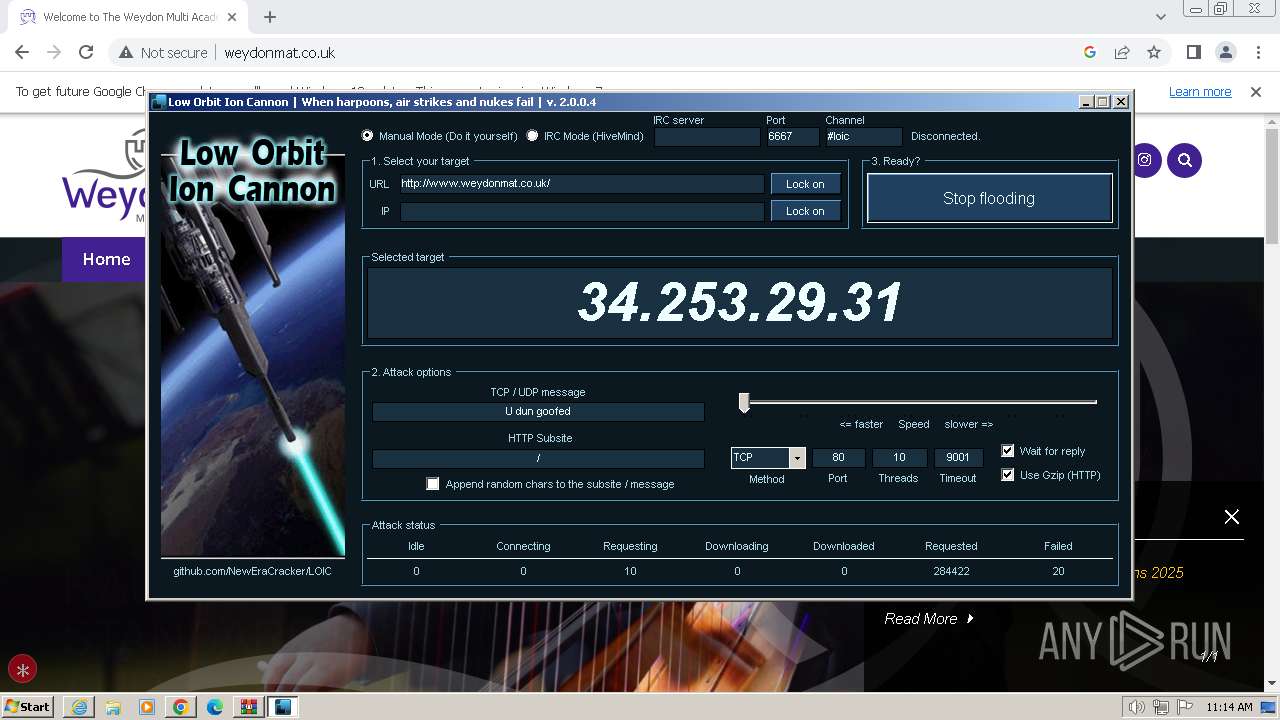Dismiss the Chrome info bar
Image resolution: width=1280 pixels, height=720 pixels.
click(1256, 91)
